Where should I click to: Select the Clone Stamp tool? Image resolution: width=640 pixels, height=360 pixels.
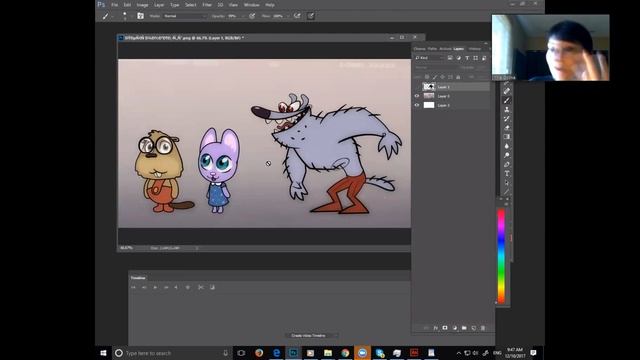pyautogui.click(x=507, y=109)
